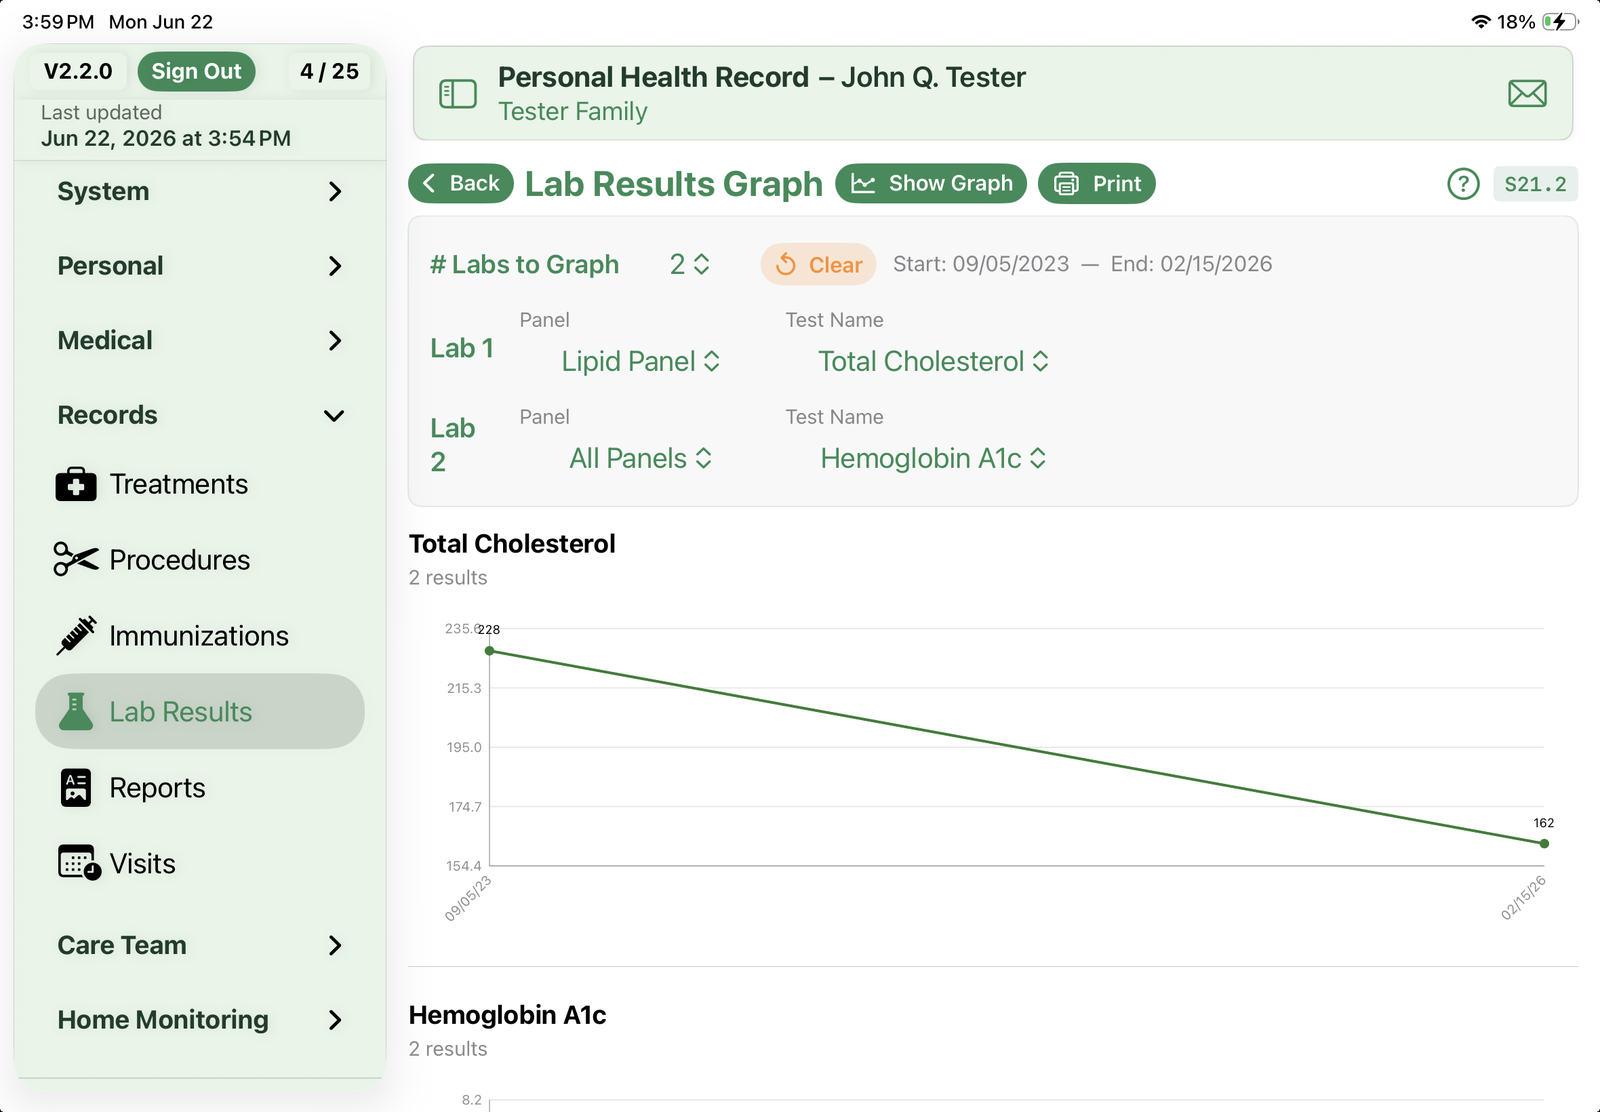
Task: Click the Hemoglobin A1c chart title
Action: [508, 1015]
